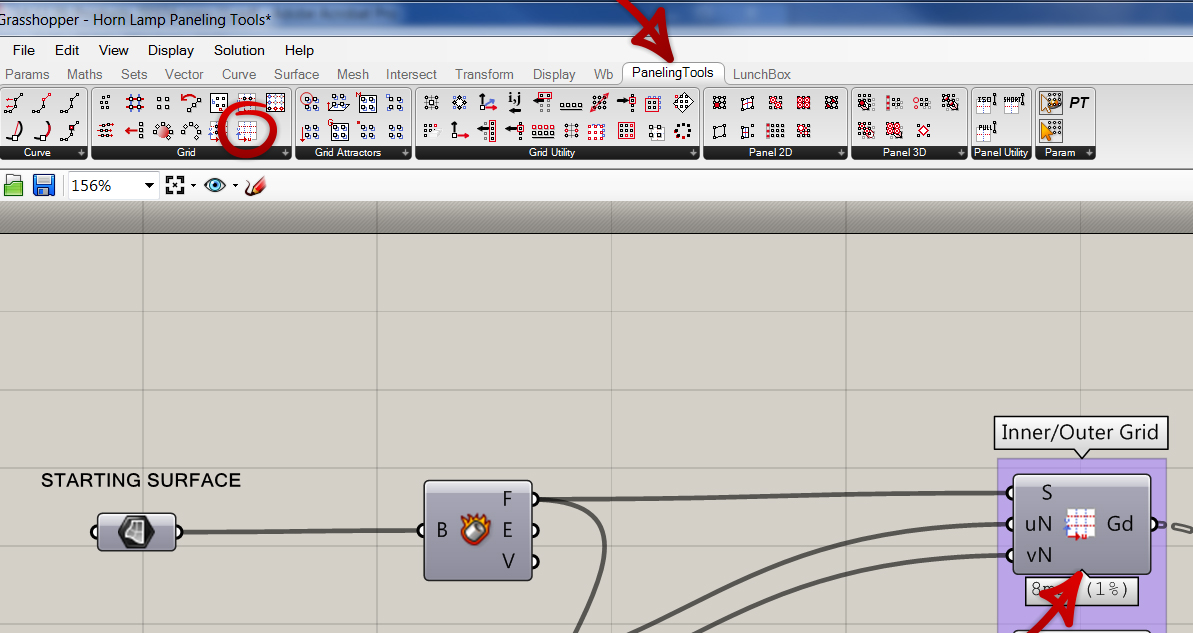The height and width of the screenshot is (633, 1193).
Task: Expand the Panel 3D group
Action: point(961,153)
